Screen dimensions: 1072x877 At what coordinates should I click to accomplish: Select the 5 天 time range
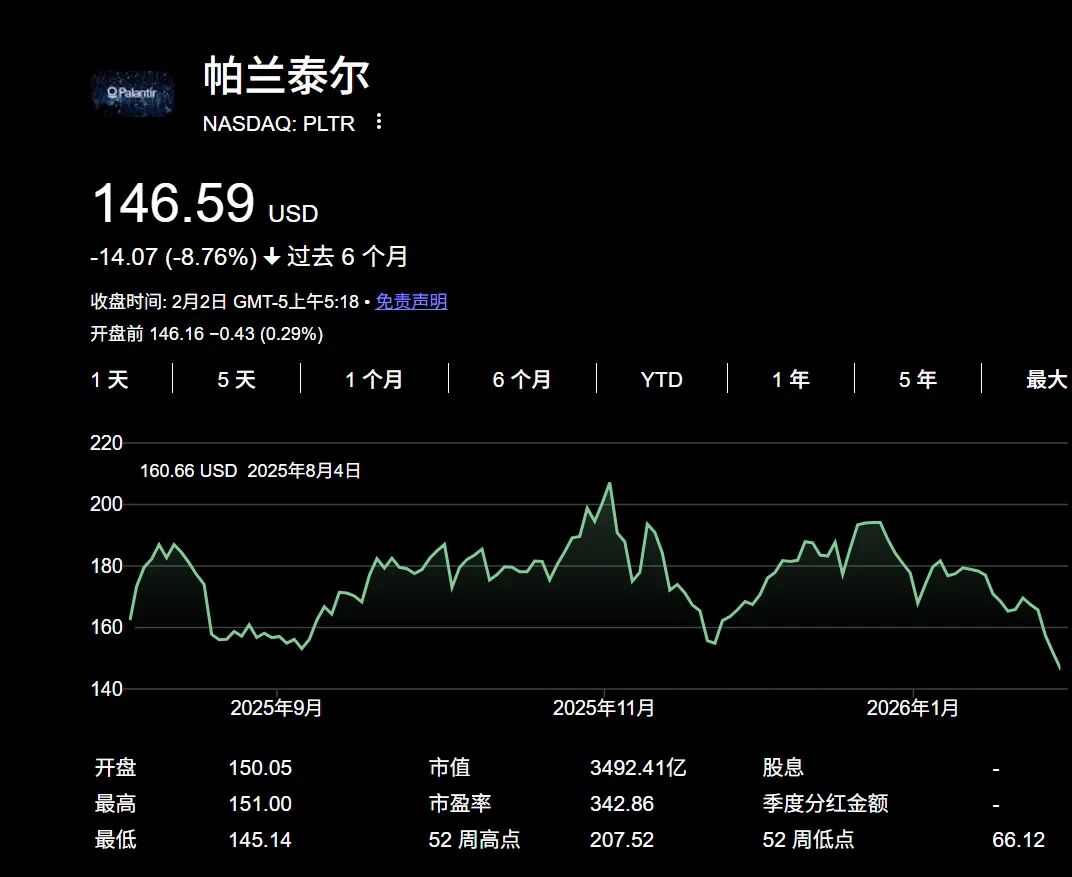tap(236, 380)
